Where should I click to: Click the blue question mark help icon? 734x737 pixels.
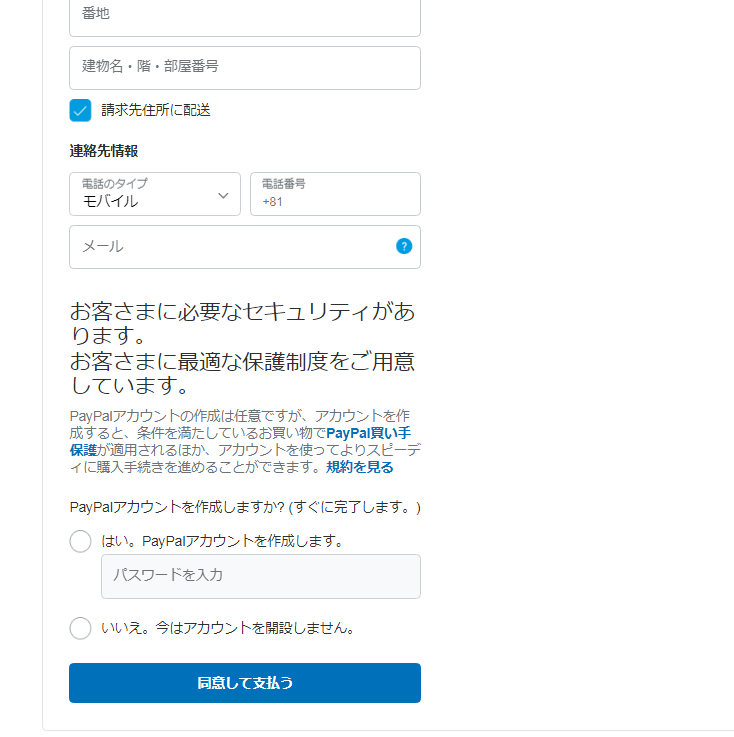pos(404,246)
